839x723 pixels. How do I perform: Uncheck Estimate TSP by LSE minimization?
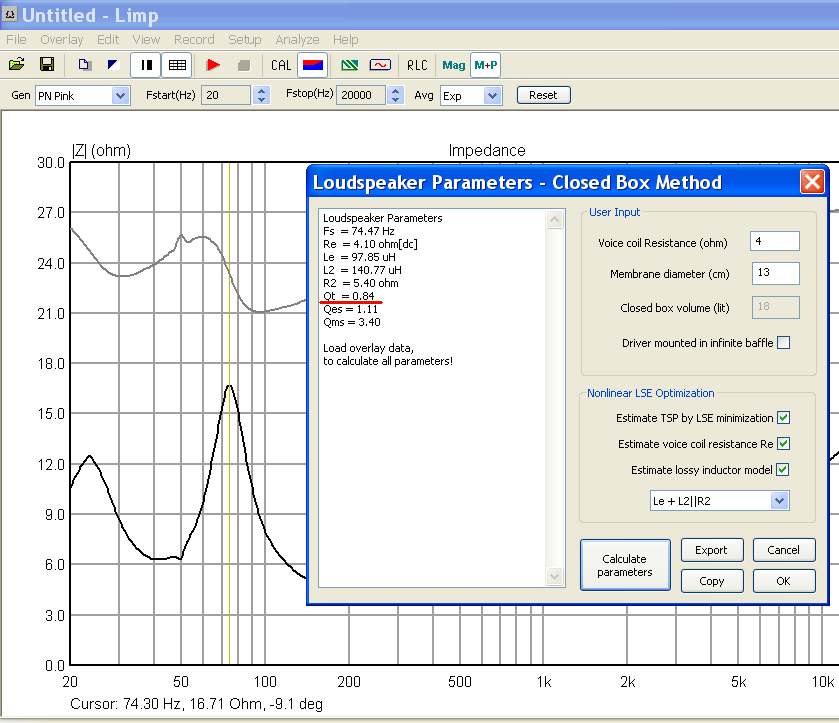(783, 418)
